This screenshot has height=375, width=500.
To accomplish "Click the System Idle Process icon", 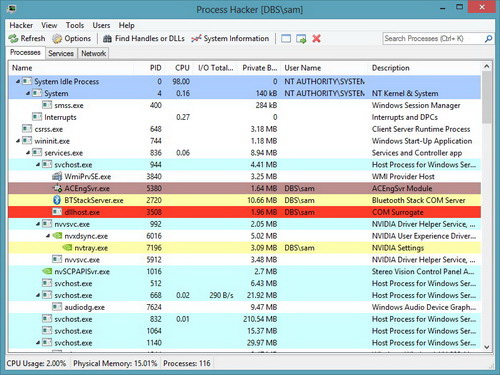I will tap(27, 81).
